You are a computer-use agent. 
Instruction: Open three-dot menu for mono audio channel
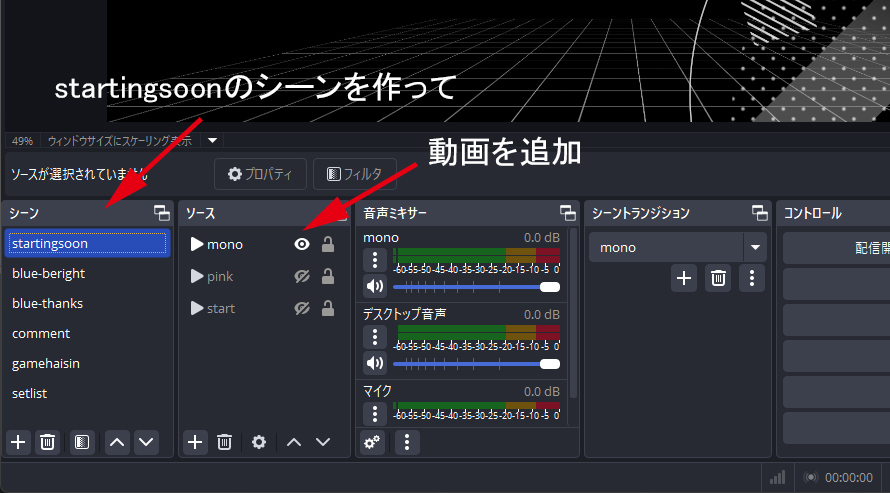[x=374, y=261]
